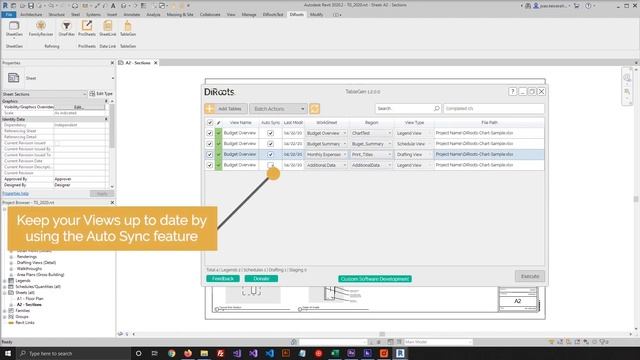This screenshot has width=640, height=360.
Task: Uncheck row selection for Budget Summary row
Action: (x=210, y=144)
